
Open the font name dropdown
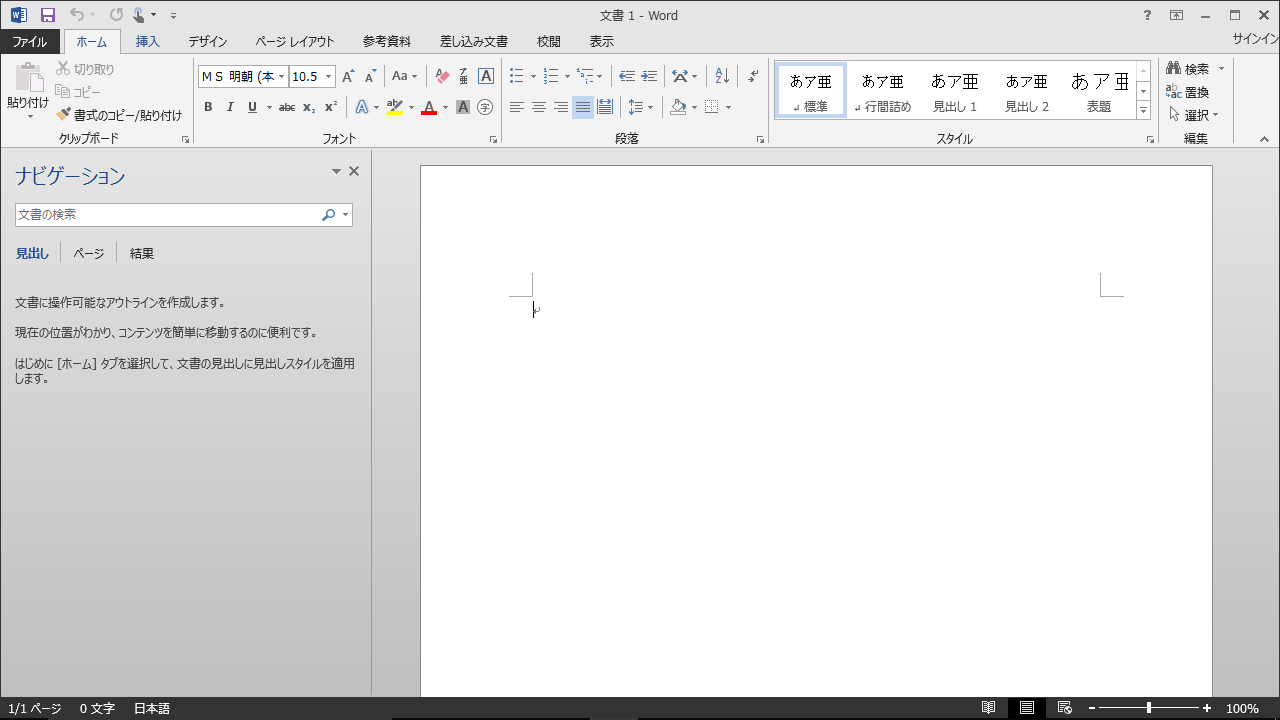pyautogui.click(x=282, y=76)
